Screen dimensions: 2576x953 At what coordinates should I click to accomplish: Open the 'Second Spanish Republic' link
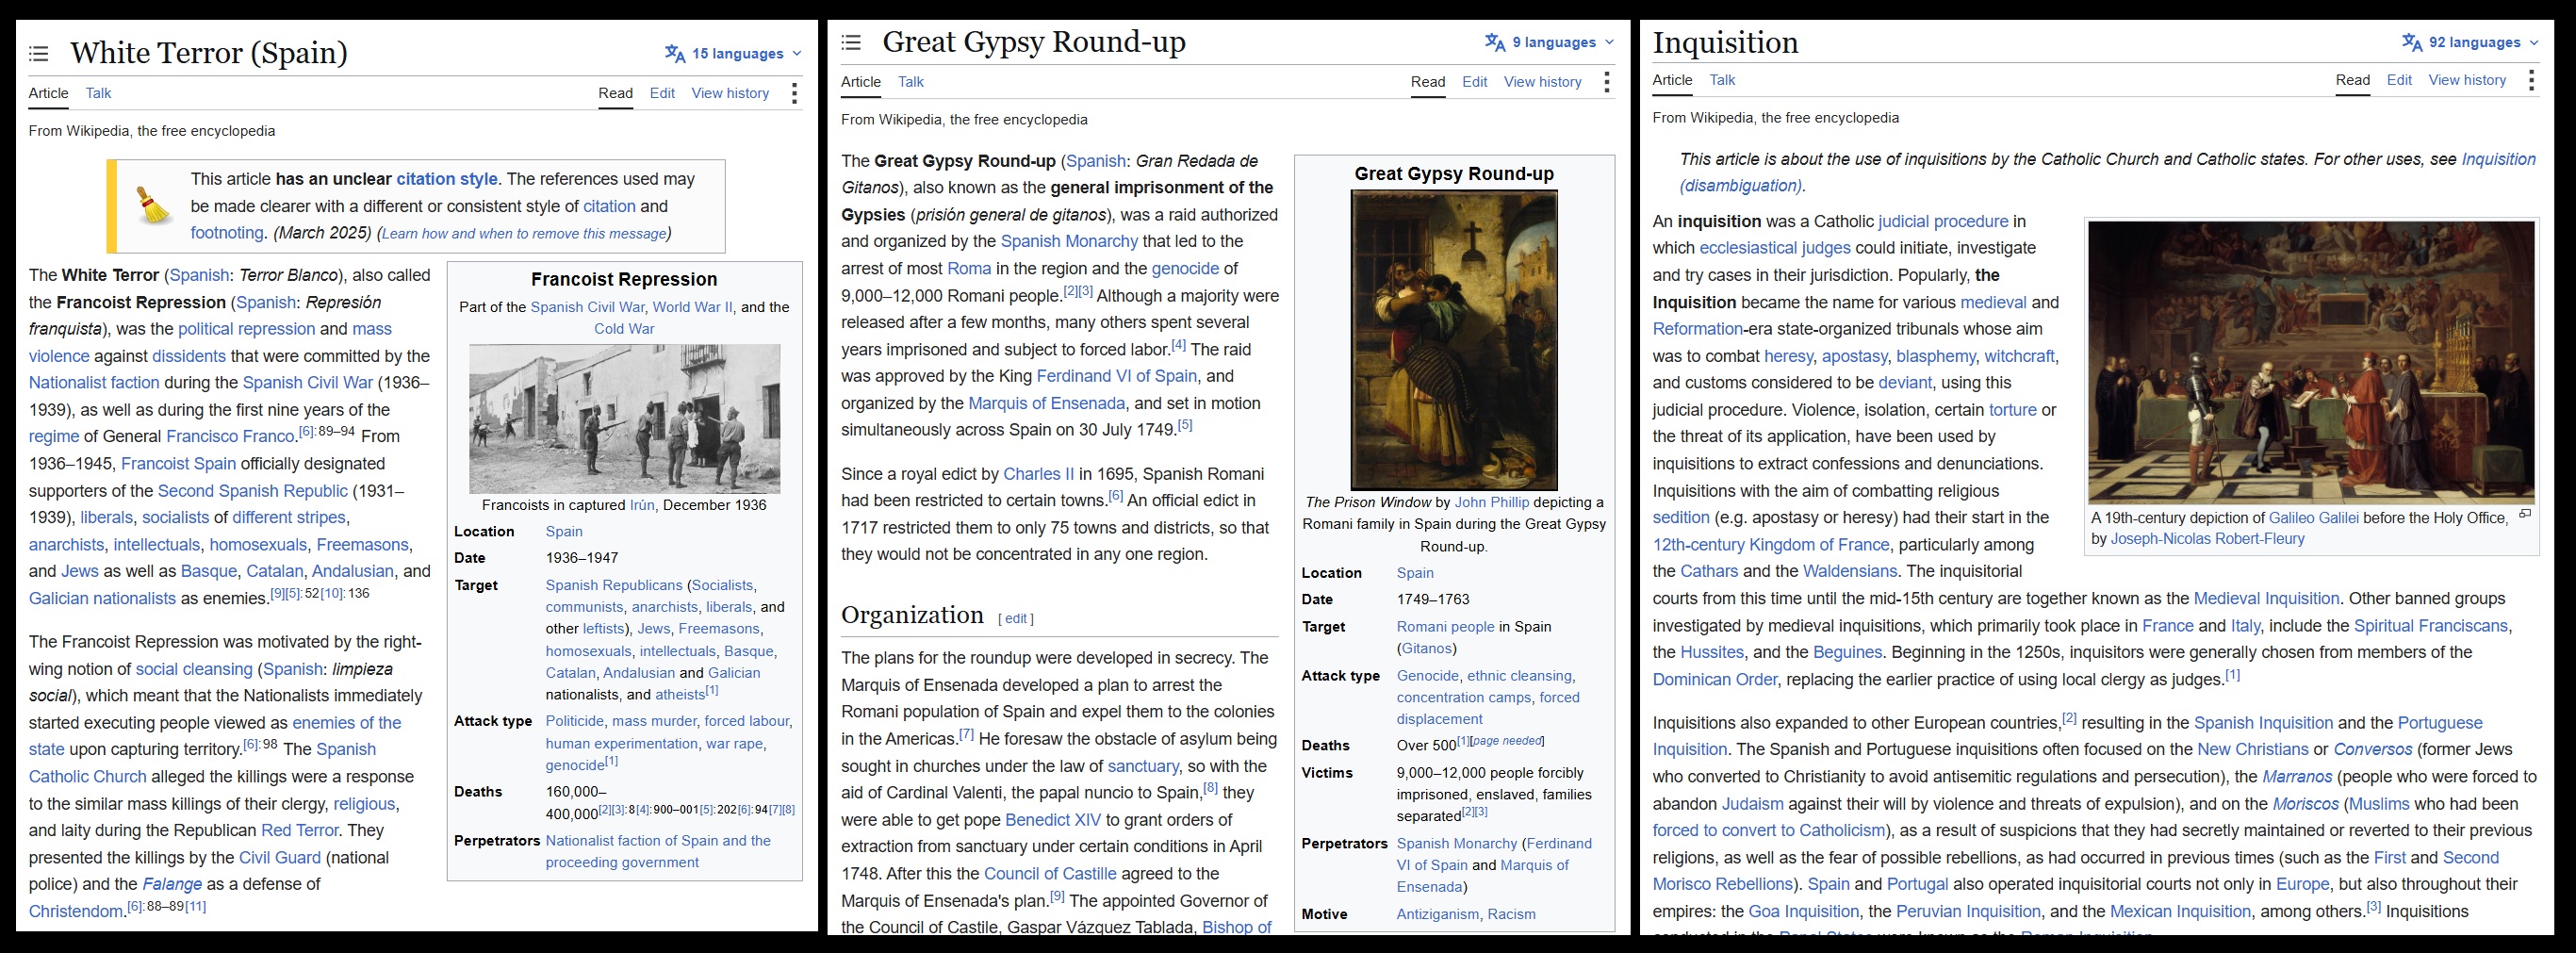[253, 491]
